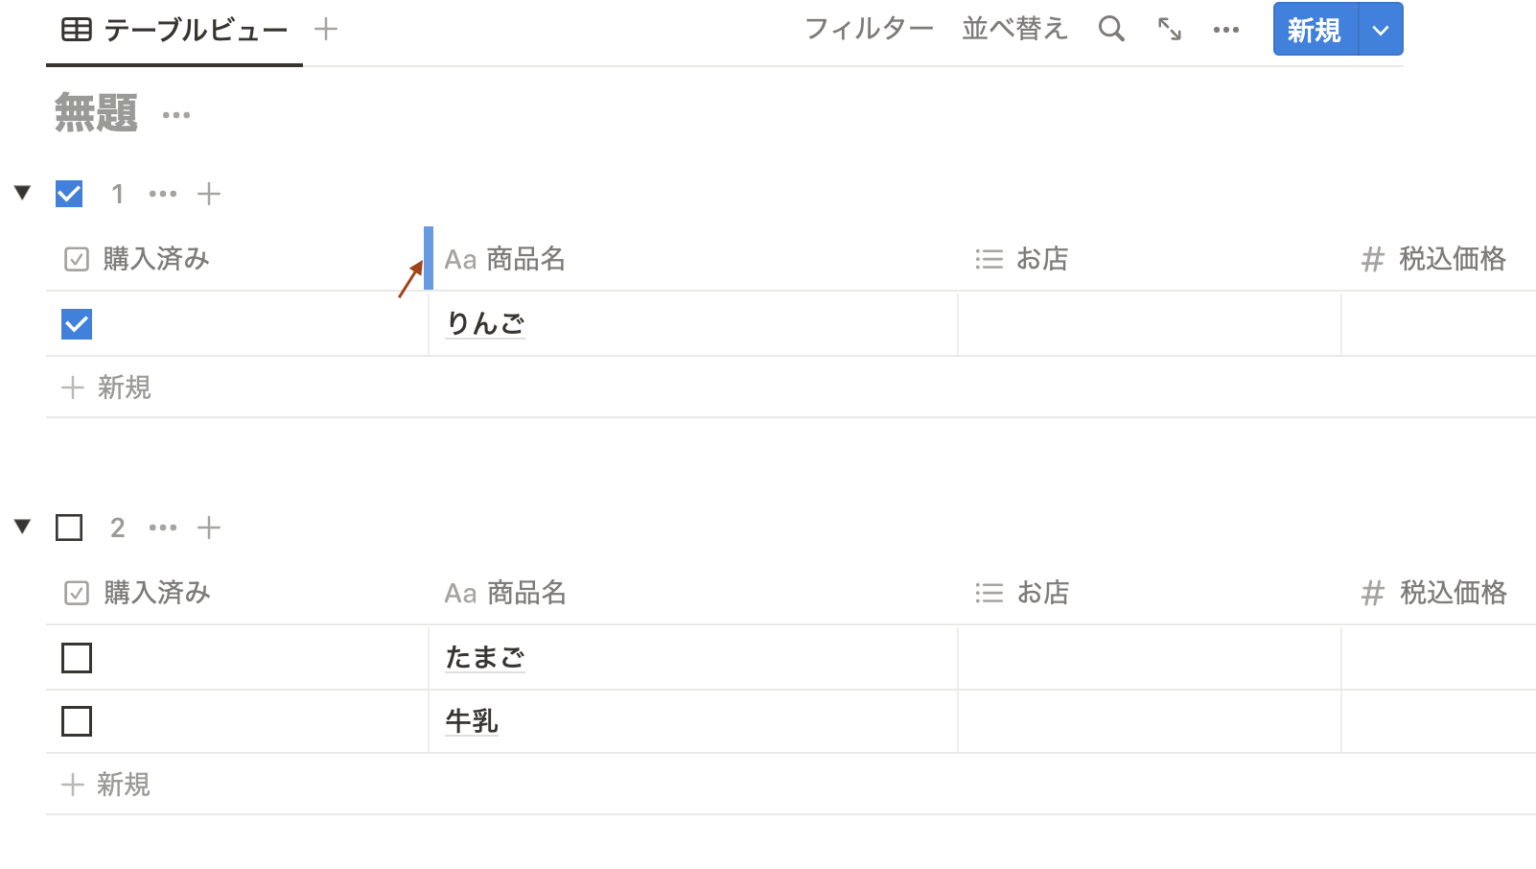Collapse group 2 disclosure triangle
The height and width of the screenshot is (869, 1536).
pyautogui.click(x=22, y=526)
